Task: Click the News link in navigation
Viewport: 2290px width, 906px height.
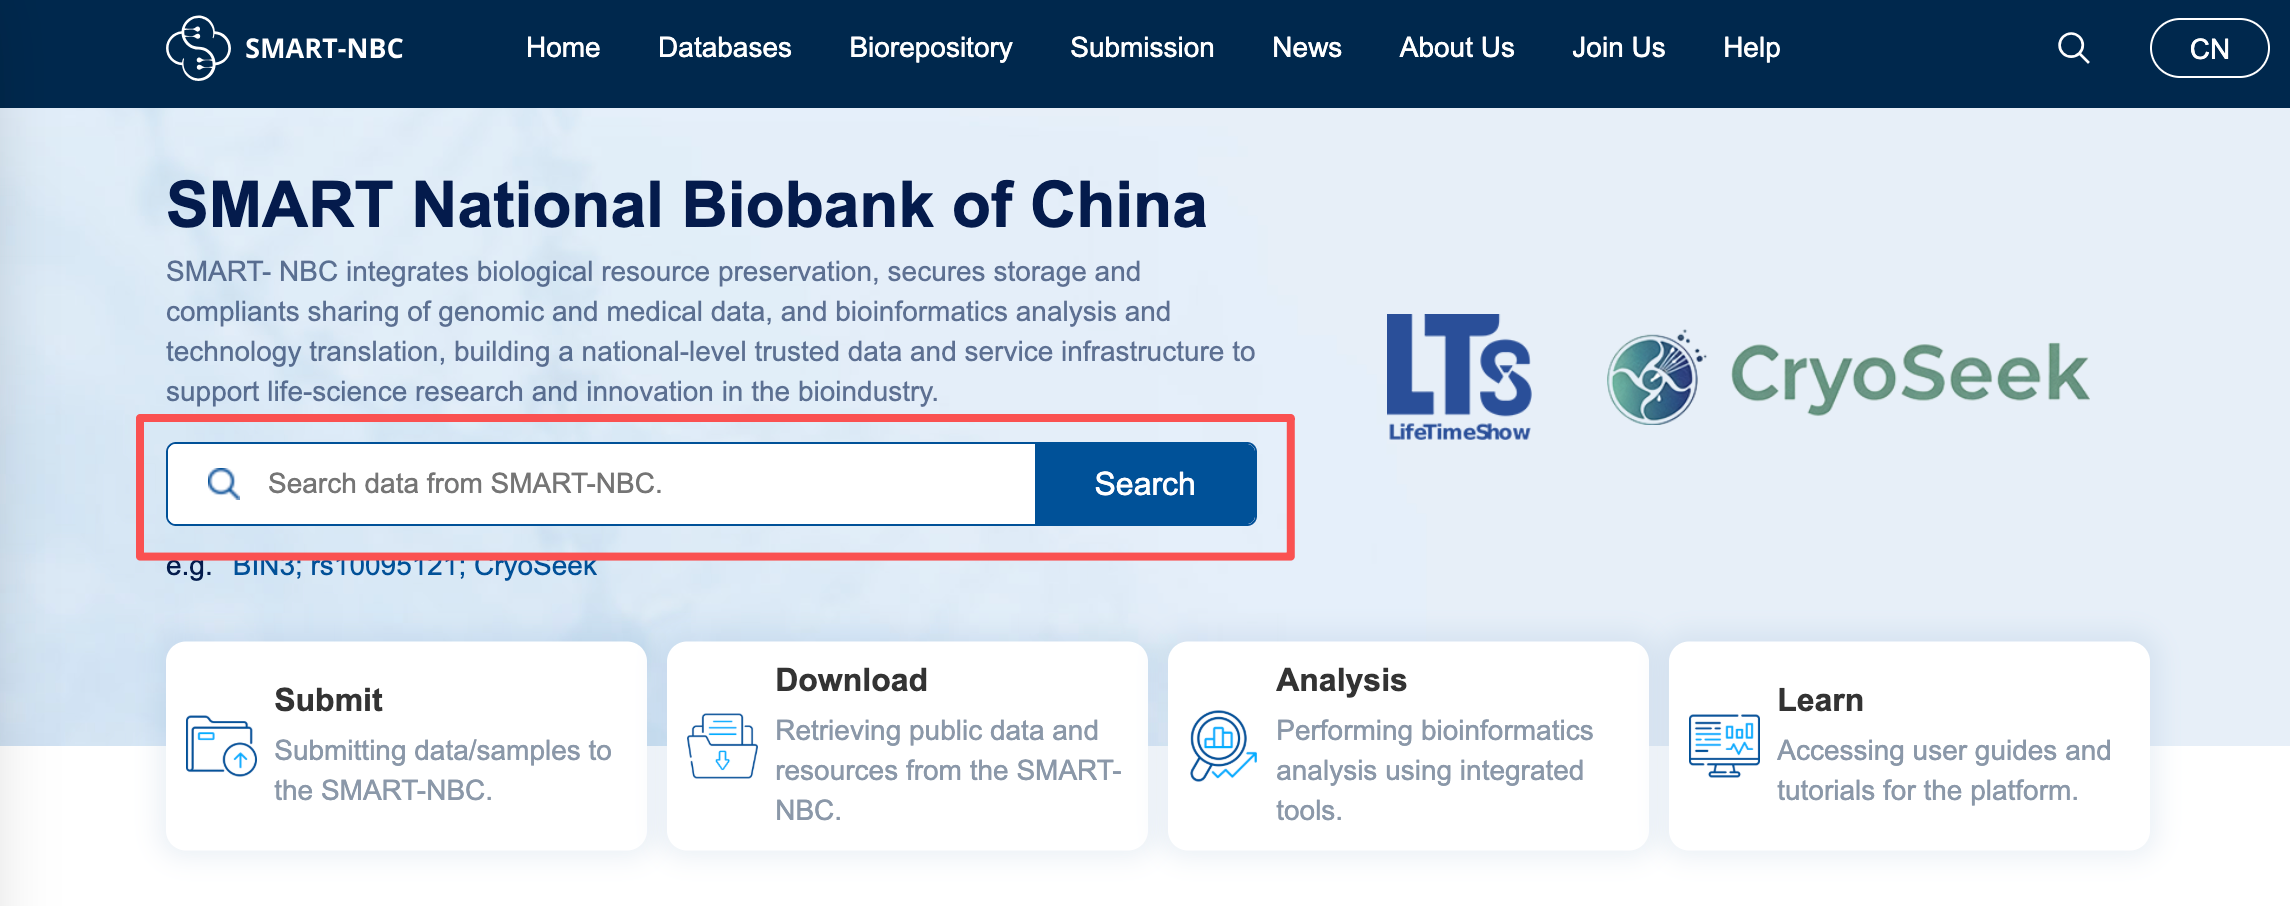Action: [1306, 48]
